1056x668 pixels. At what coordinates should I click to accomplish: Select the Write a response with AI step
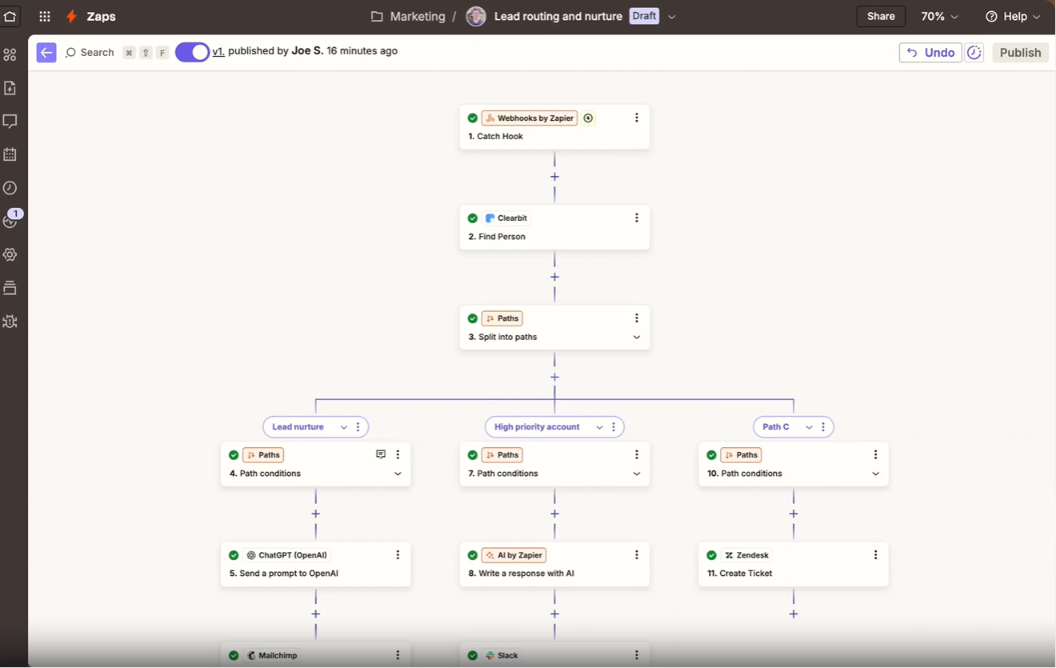[554, 564]
